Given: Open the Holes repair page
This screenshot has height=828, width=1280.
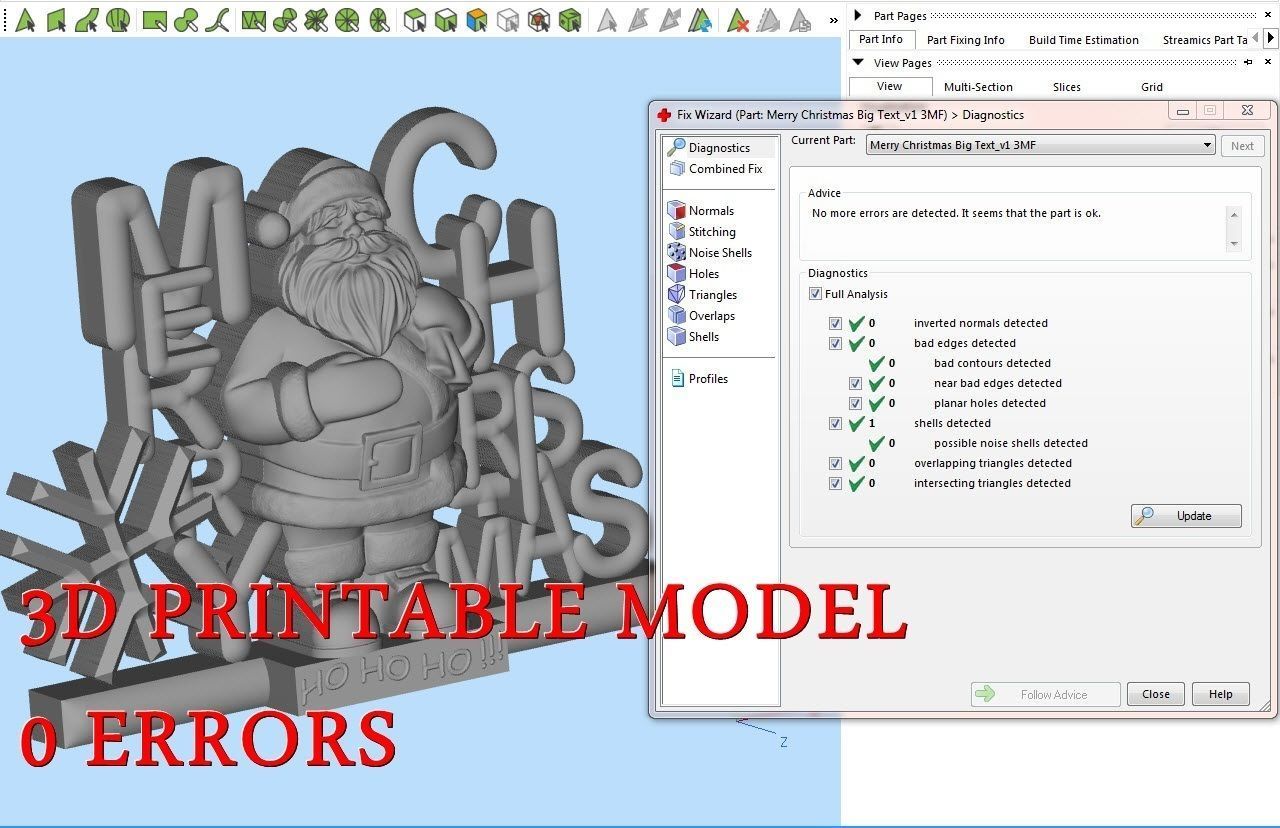Looking at the screenshot, I should [x=694, y=274].
